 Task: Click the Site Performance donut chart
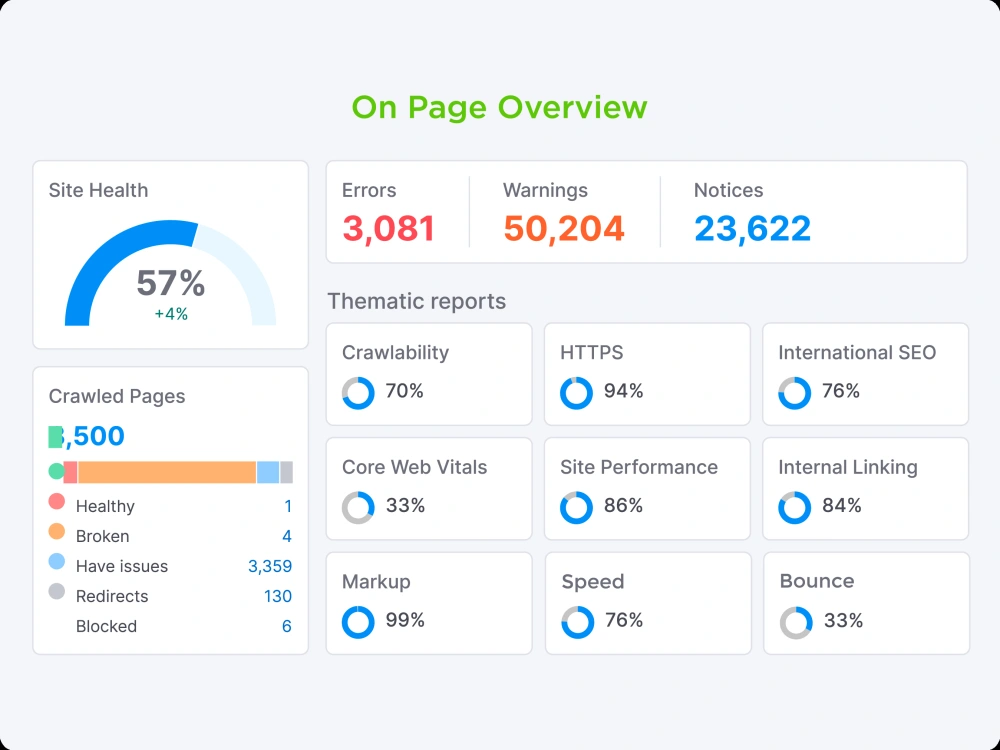pyautogui.click(x=576, y=508)
